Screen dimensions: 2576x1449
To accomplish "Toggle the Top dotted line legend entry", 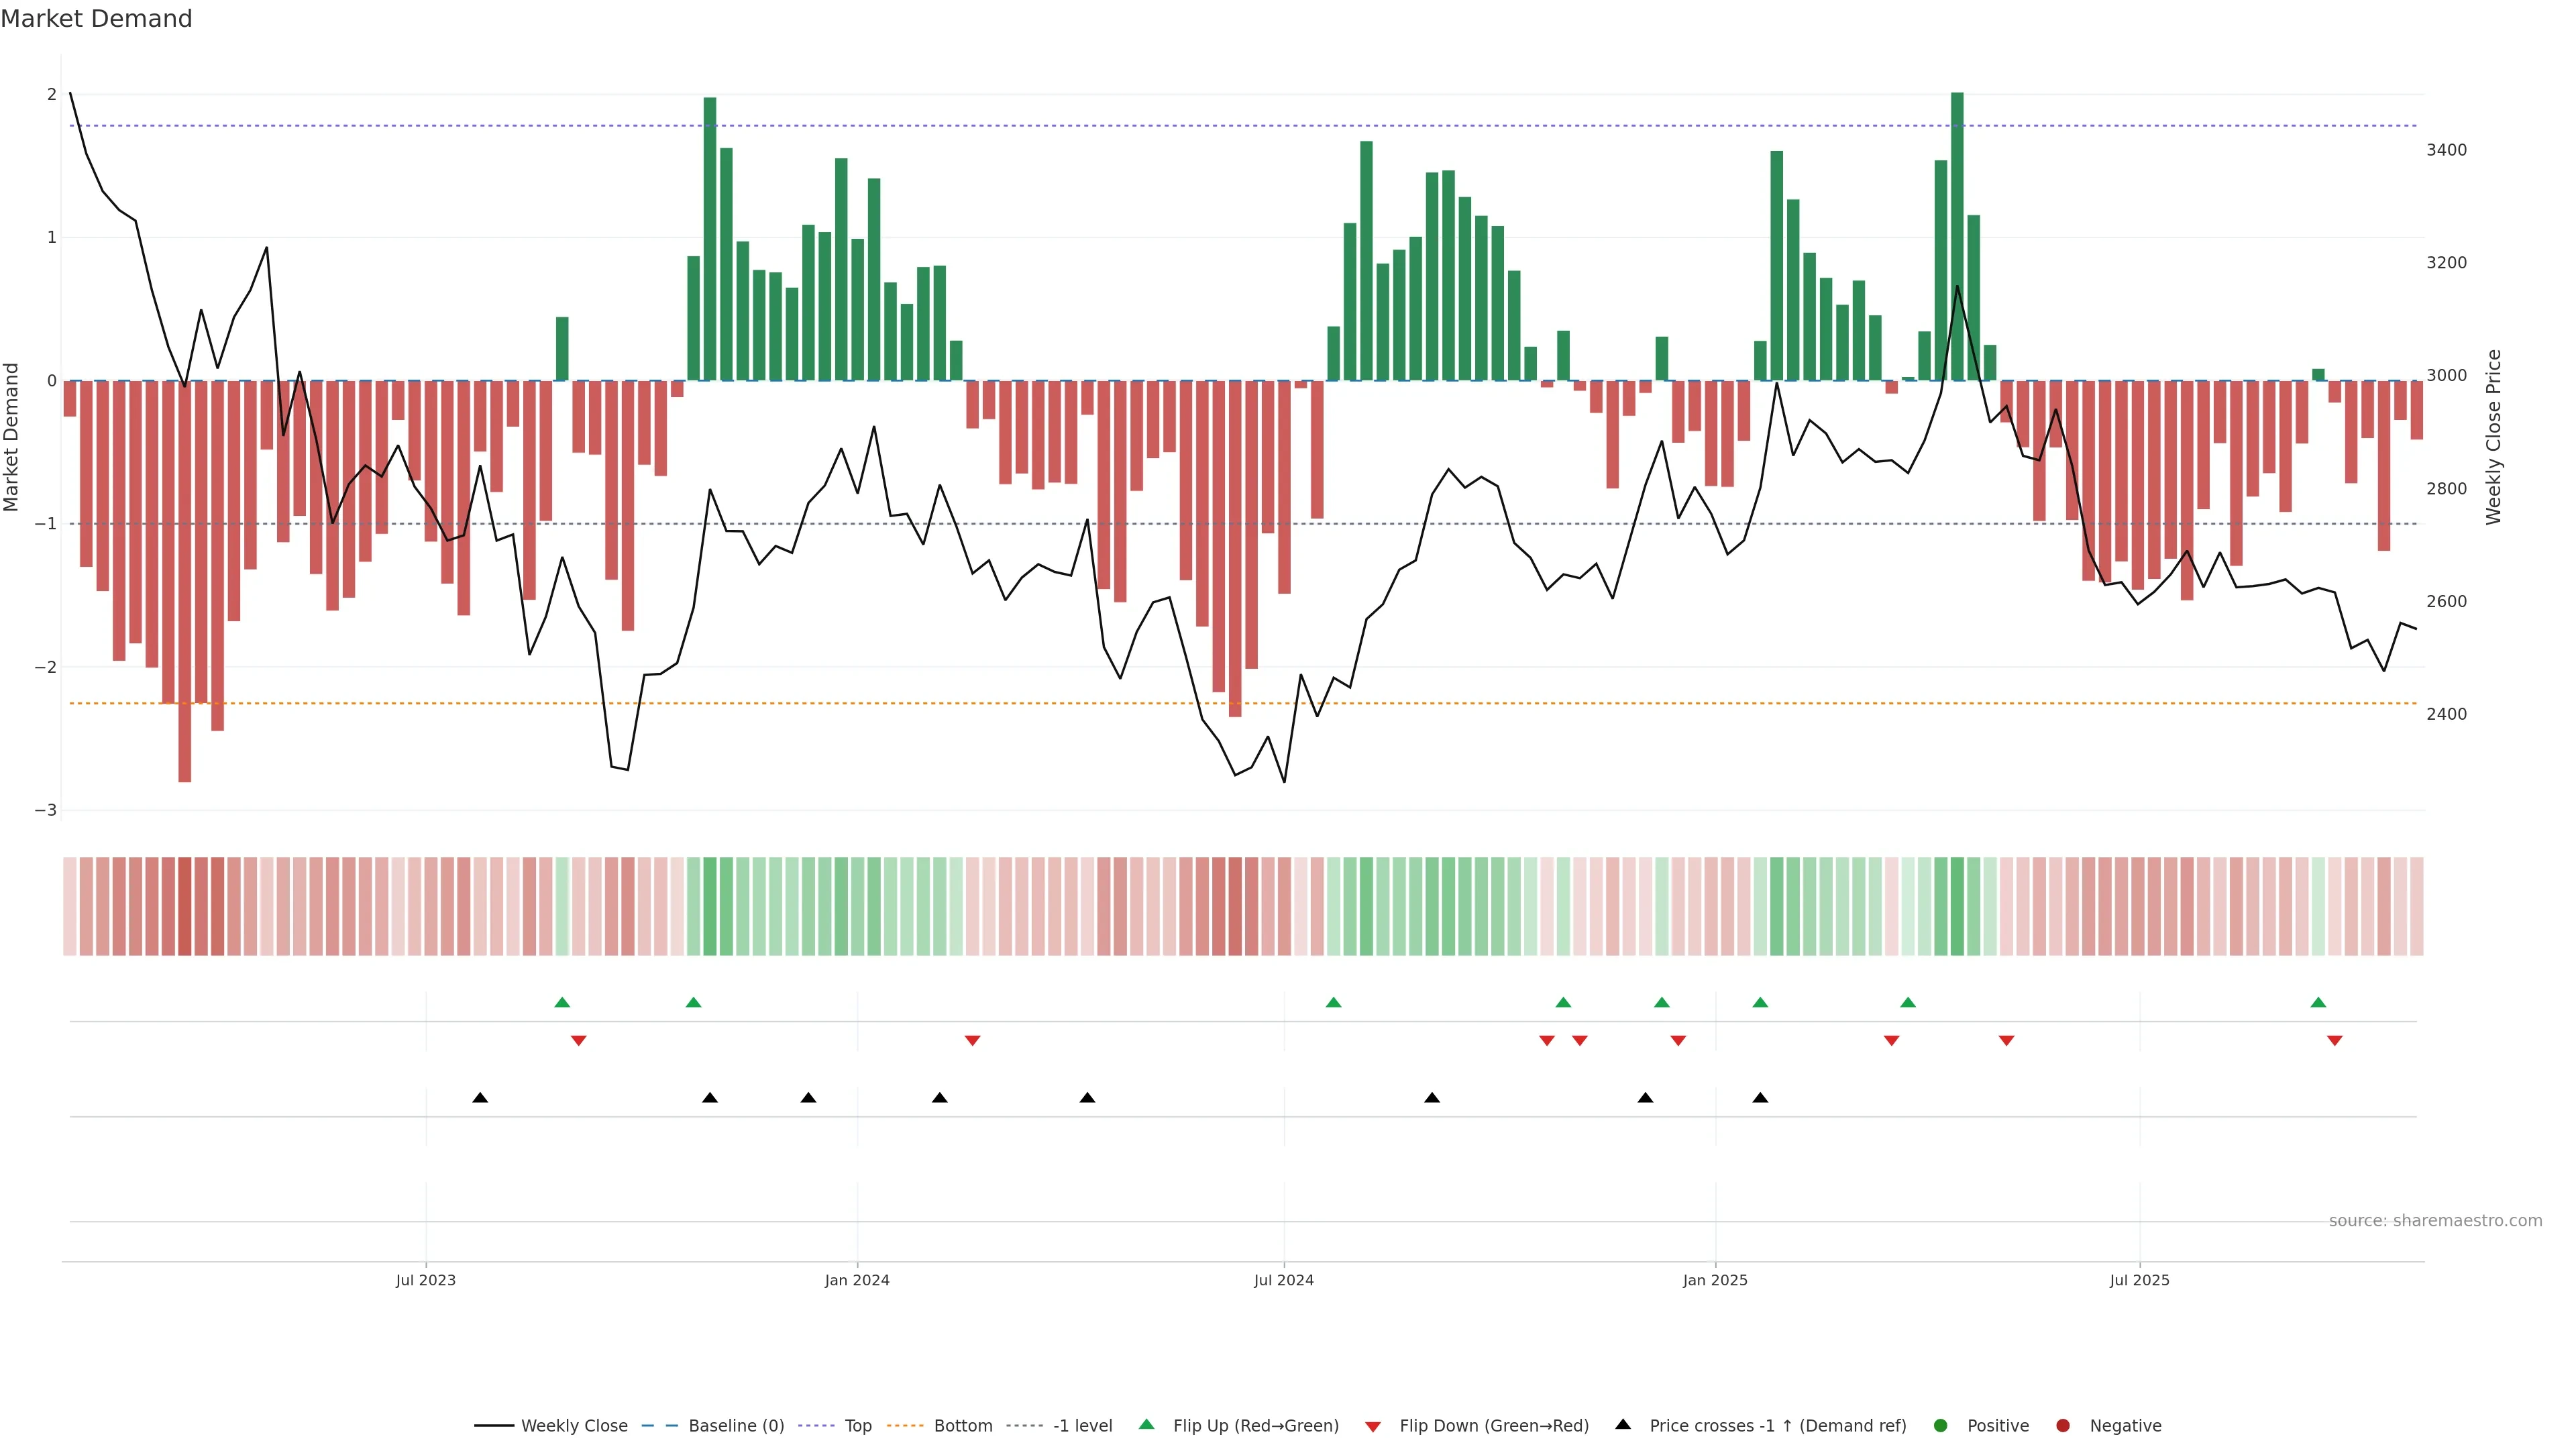I will click(857, 1426).
